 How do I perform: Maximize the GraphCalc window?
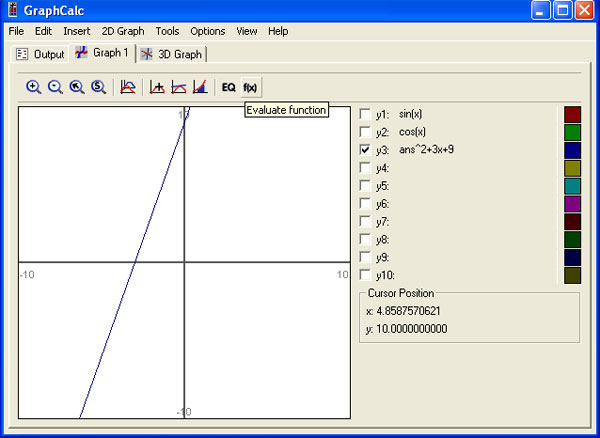563,10
